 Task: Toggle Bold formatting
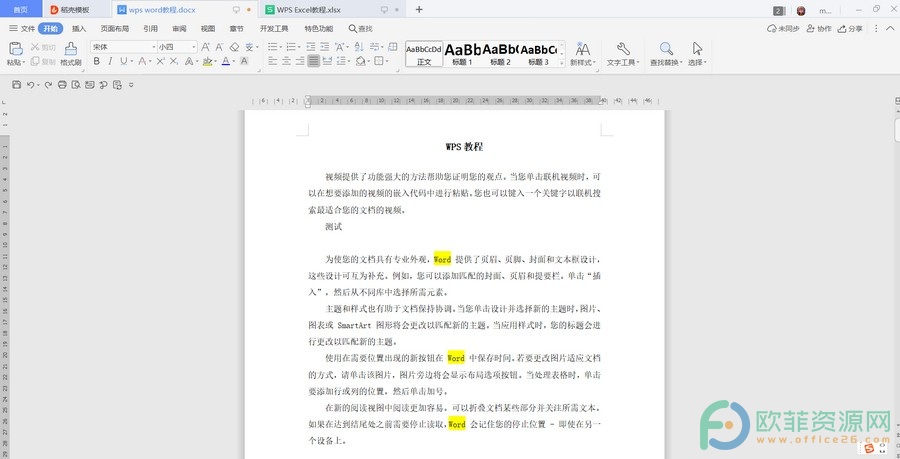96,61
